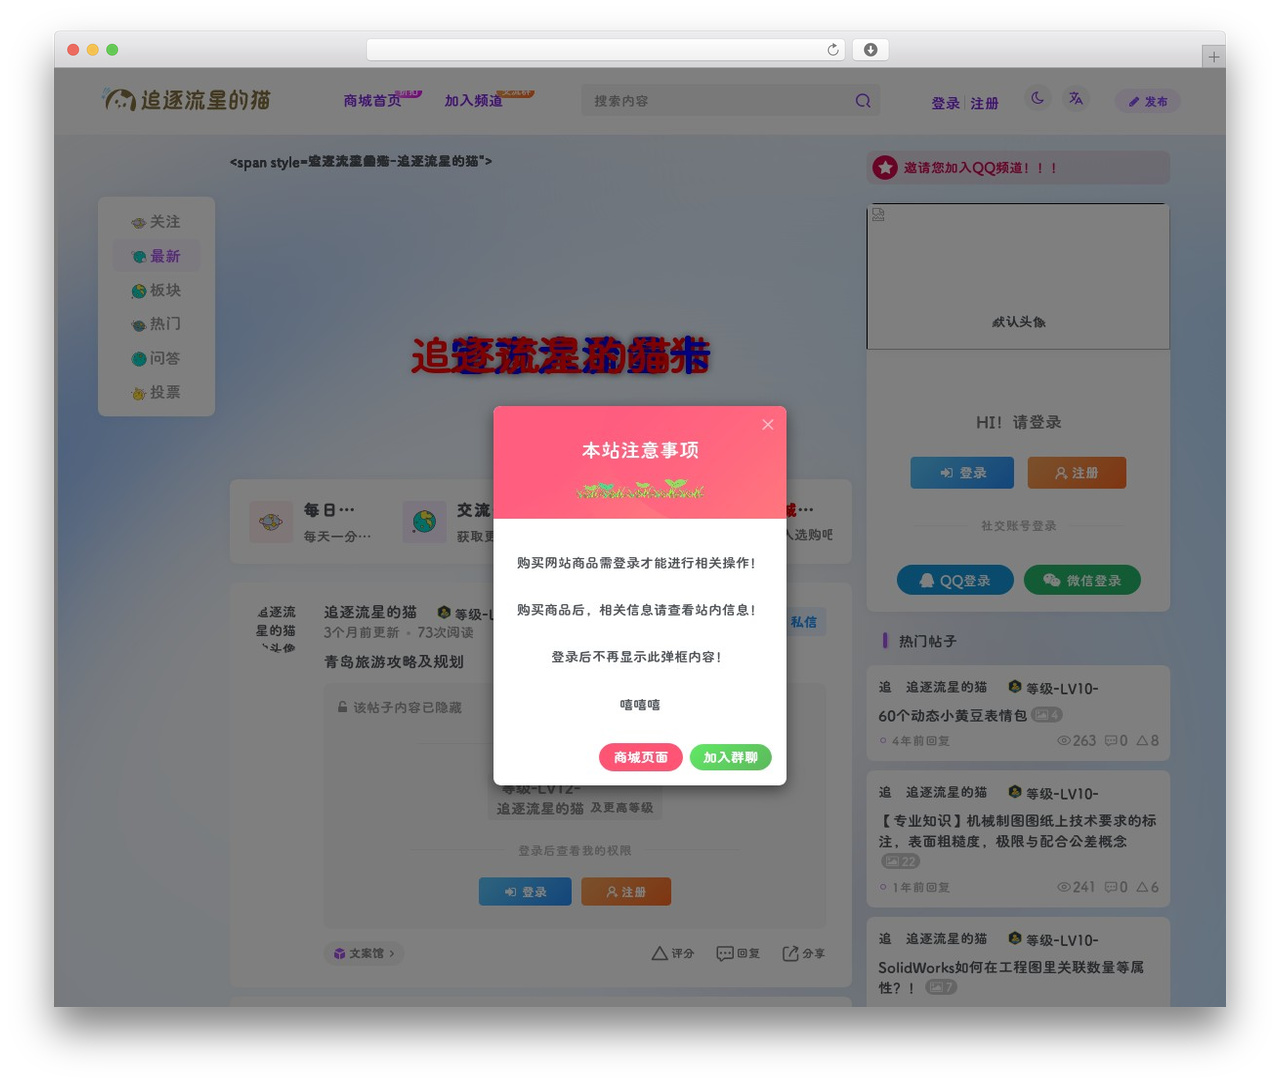This screenshot has height=1084, width=1280.
Task: Open the language translate icon
Action: 1075,99
